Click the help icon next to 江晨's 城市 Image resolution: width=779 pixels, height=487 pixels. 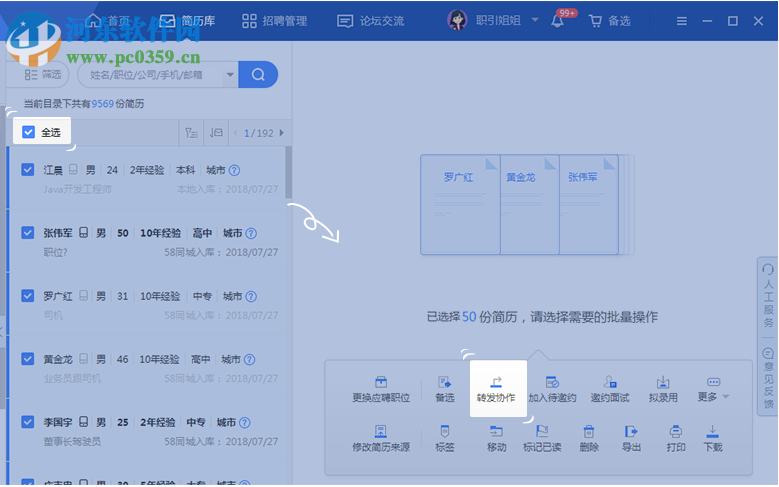point(234,170)
